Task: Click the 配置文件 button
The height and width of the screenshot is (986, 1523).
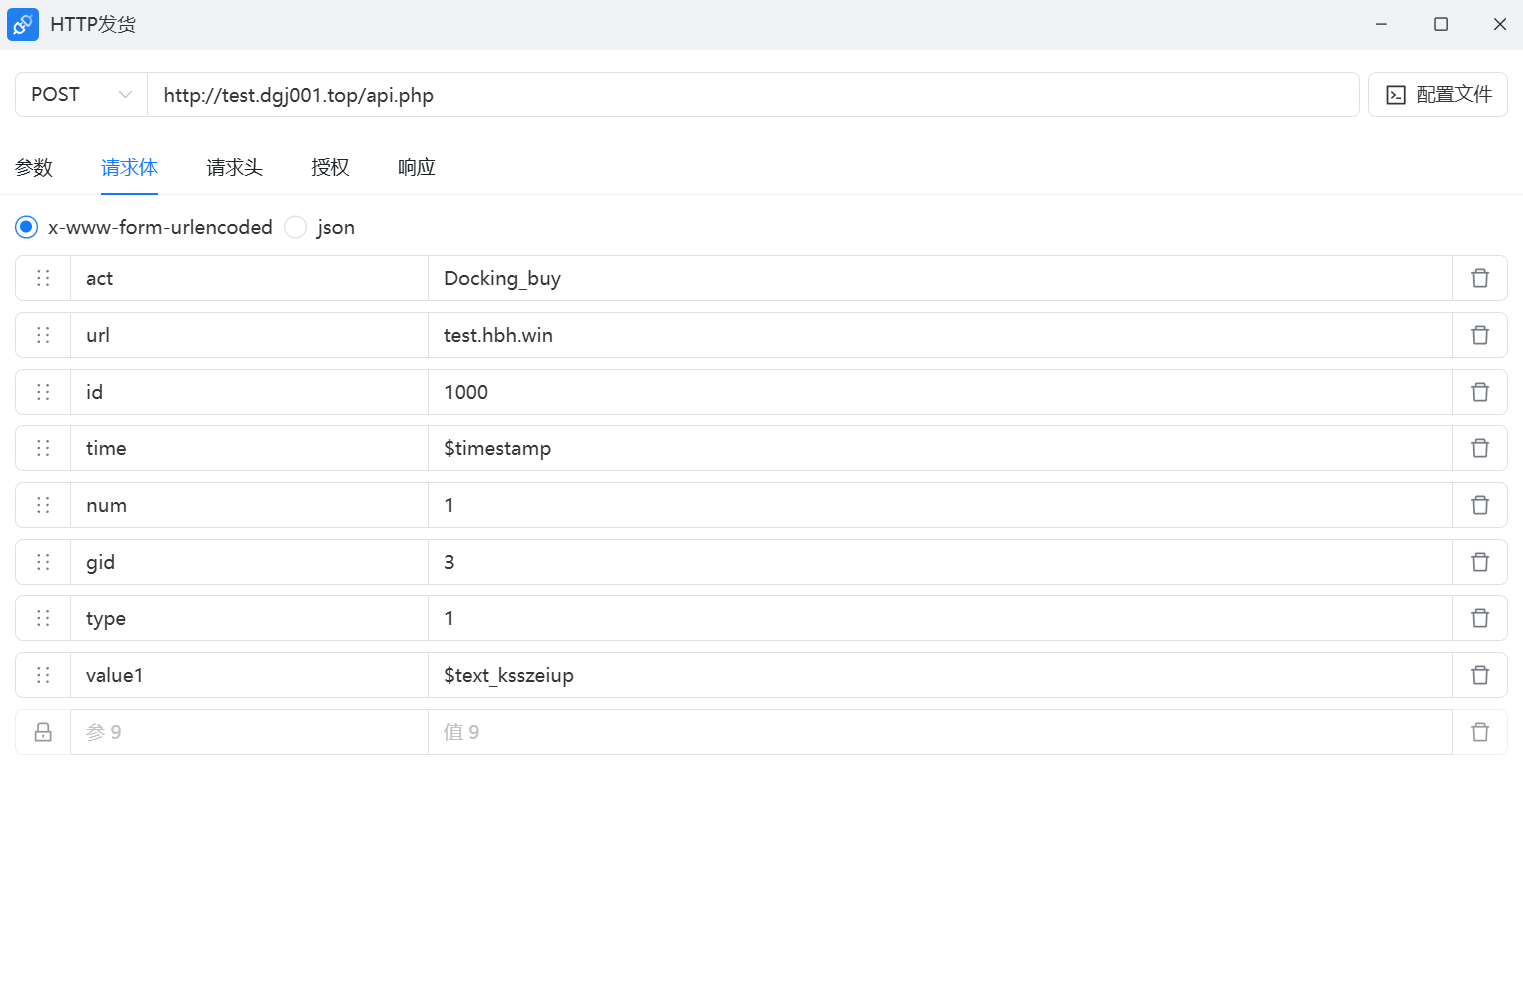Action: click(1437, 95)
